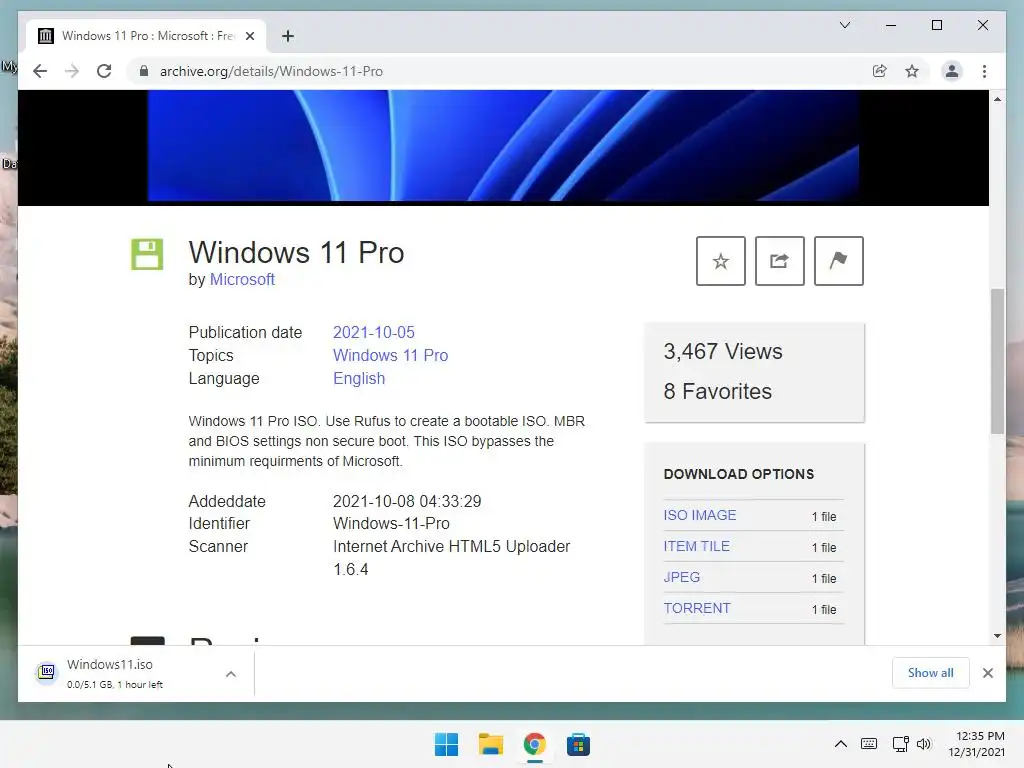Share this archive item

pyautogui.click(x=779, y=261)
